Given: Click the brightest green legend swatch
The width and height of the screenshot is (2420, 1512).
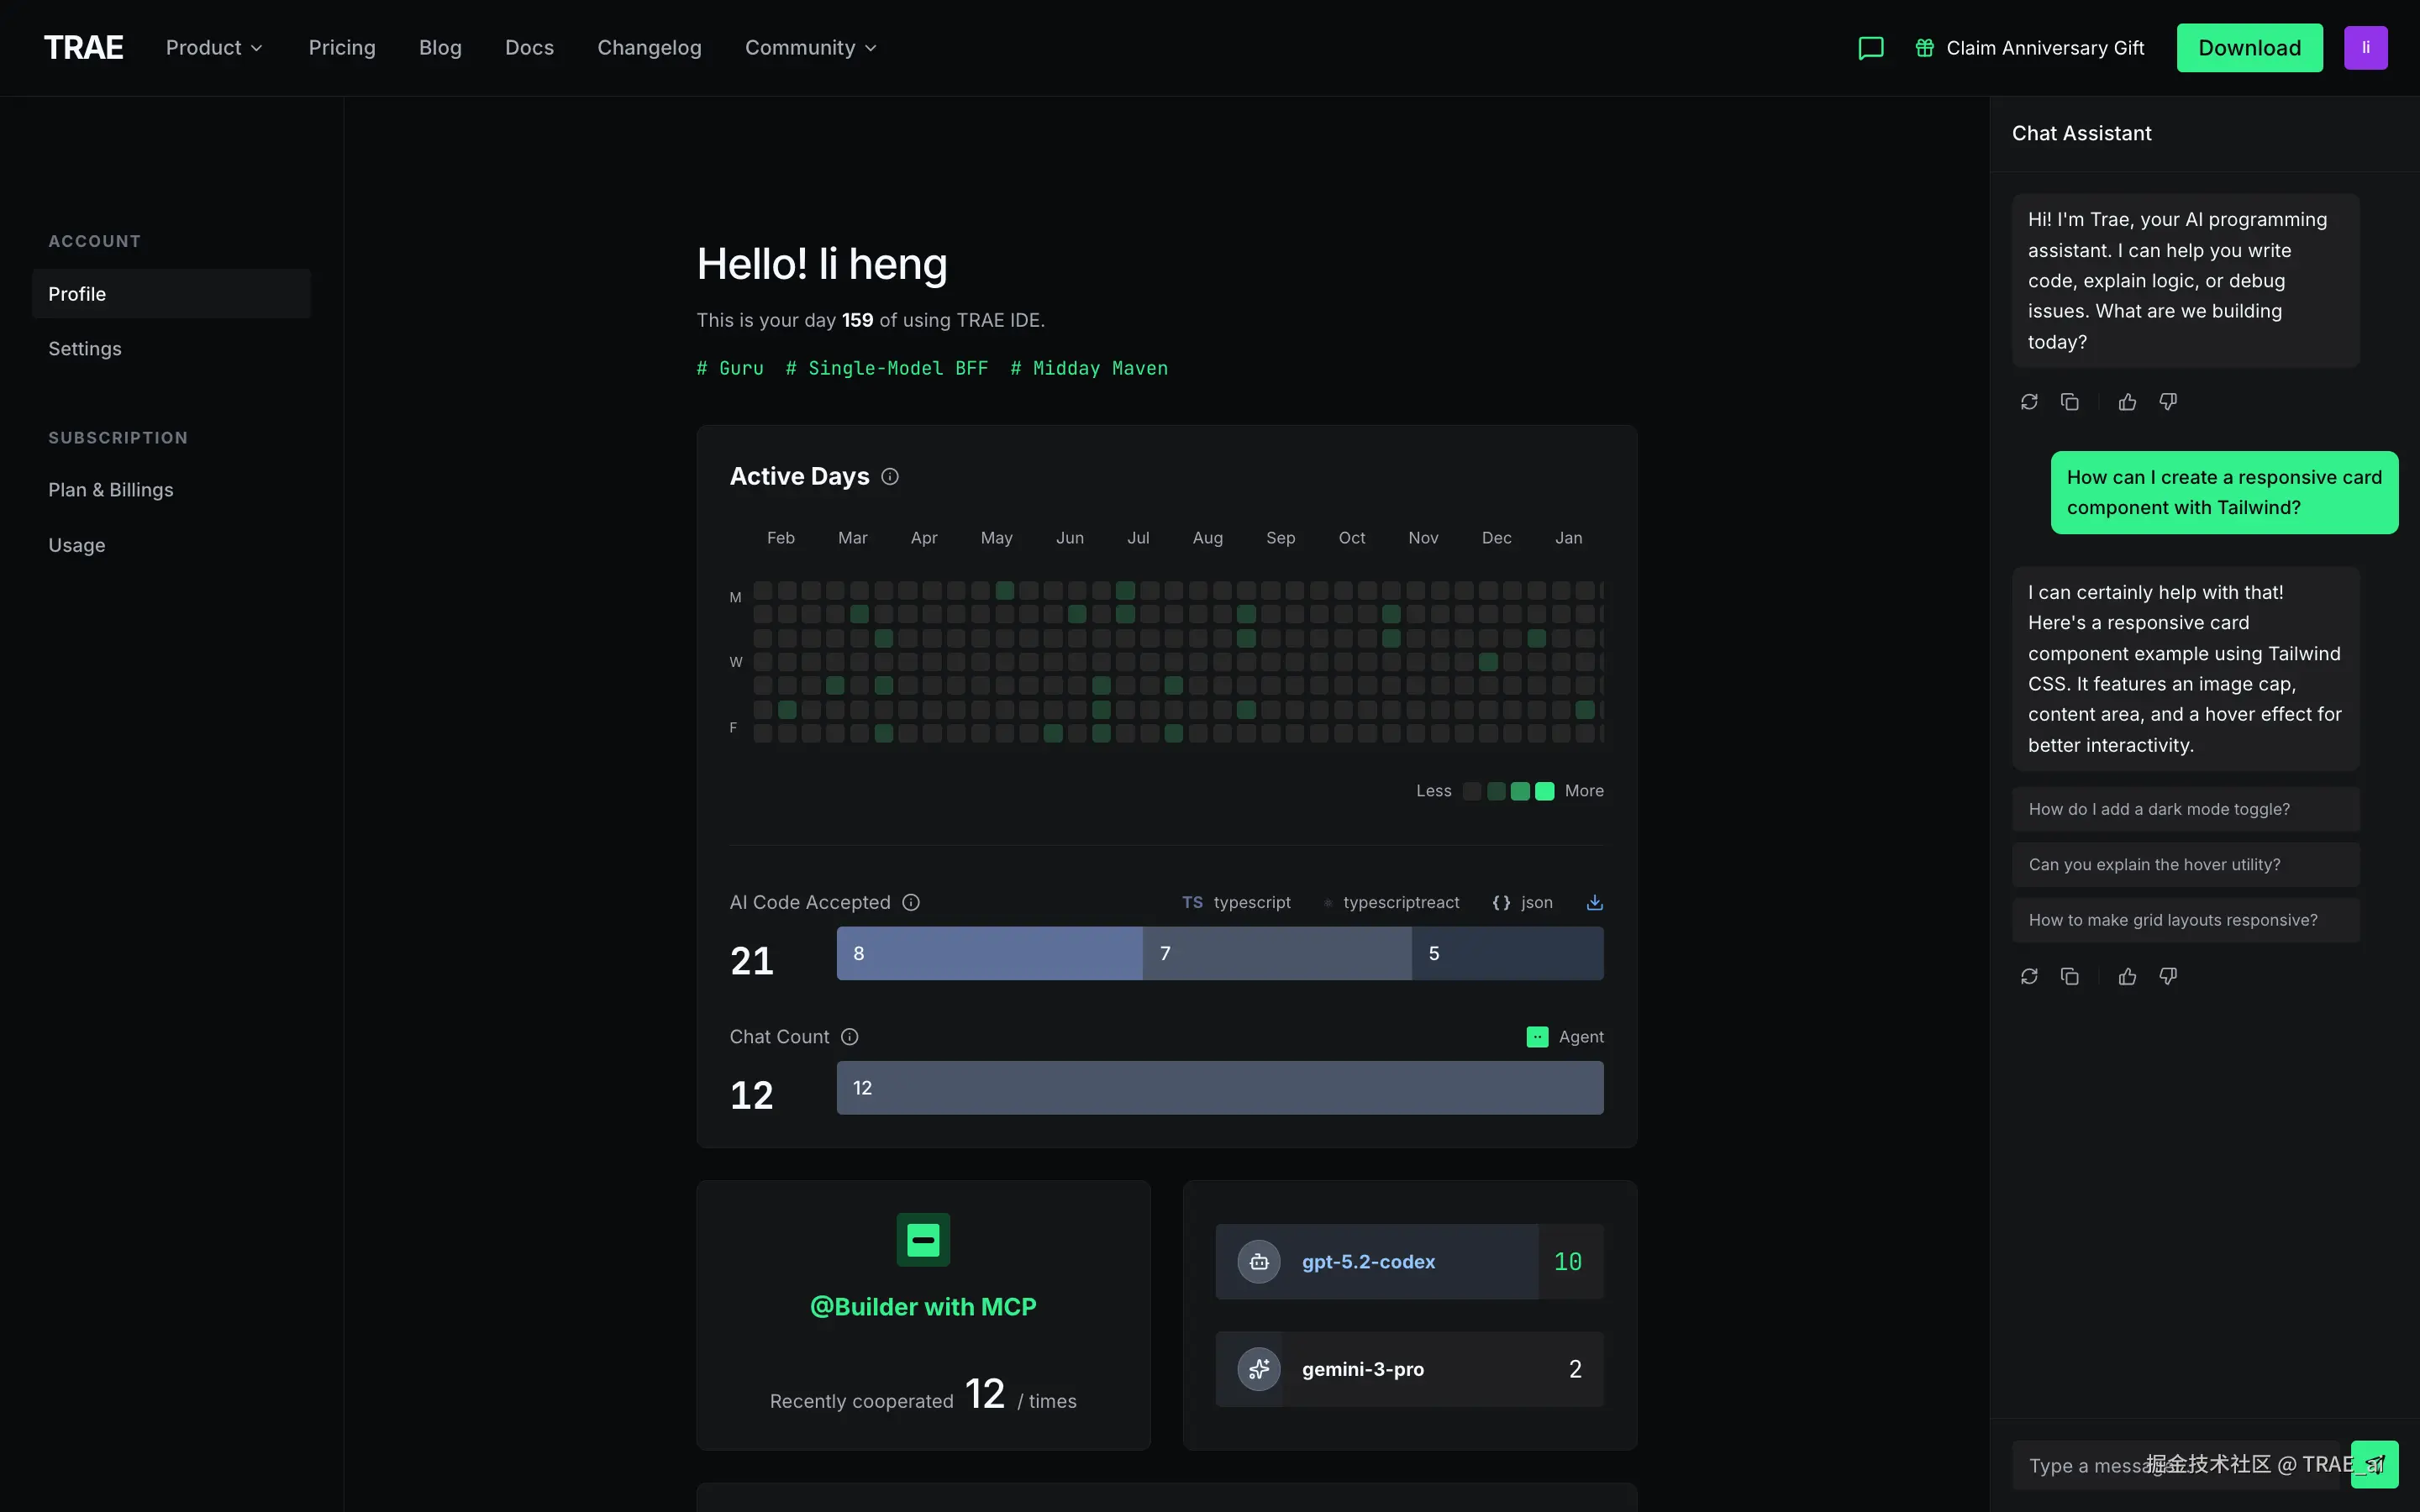Looking at the screenshot, I should pos(1544,791).
